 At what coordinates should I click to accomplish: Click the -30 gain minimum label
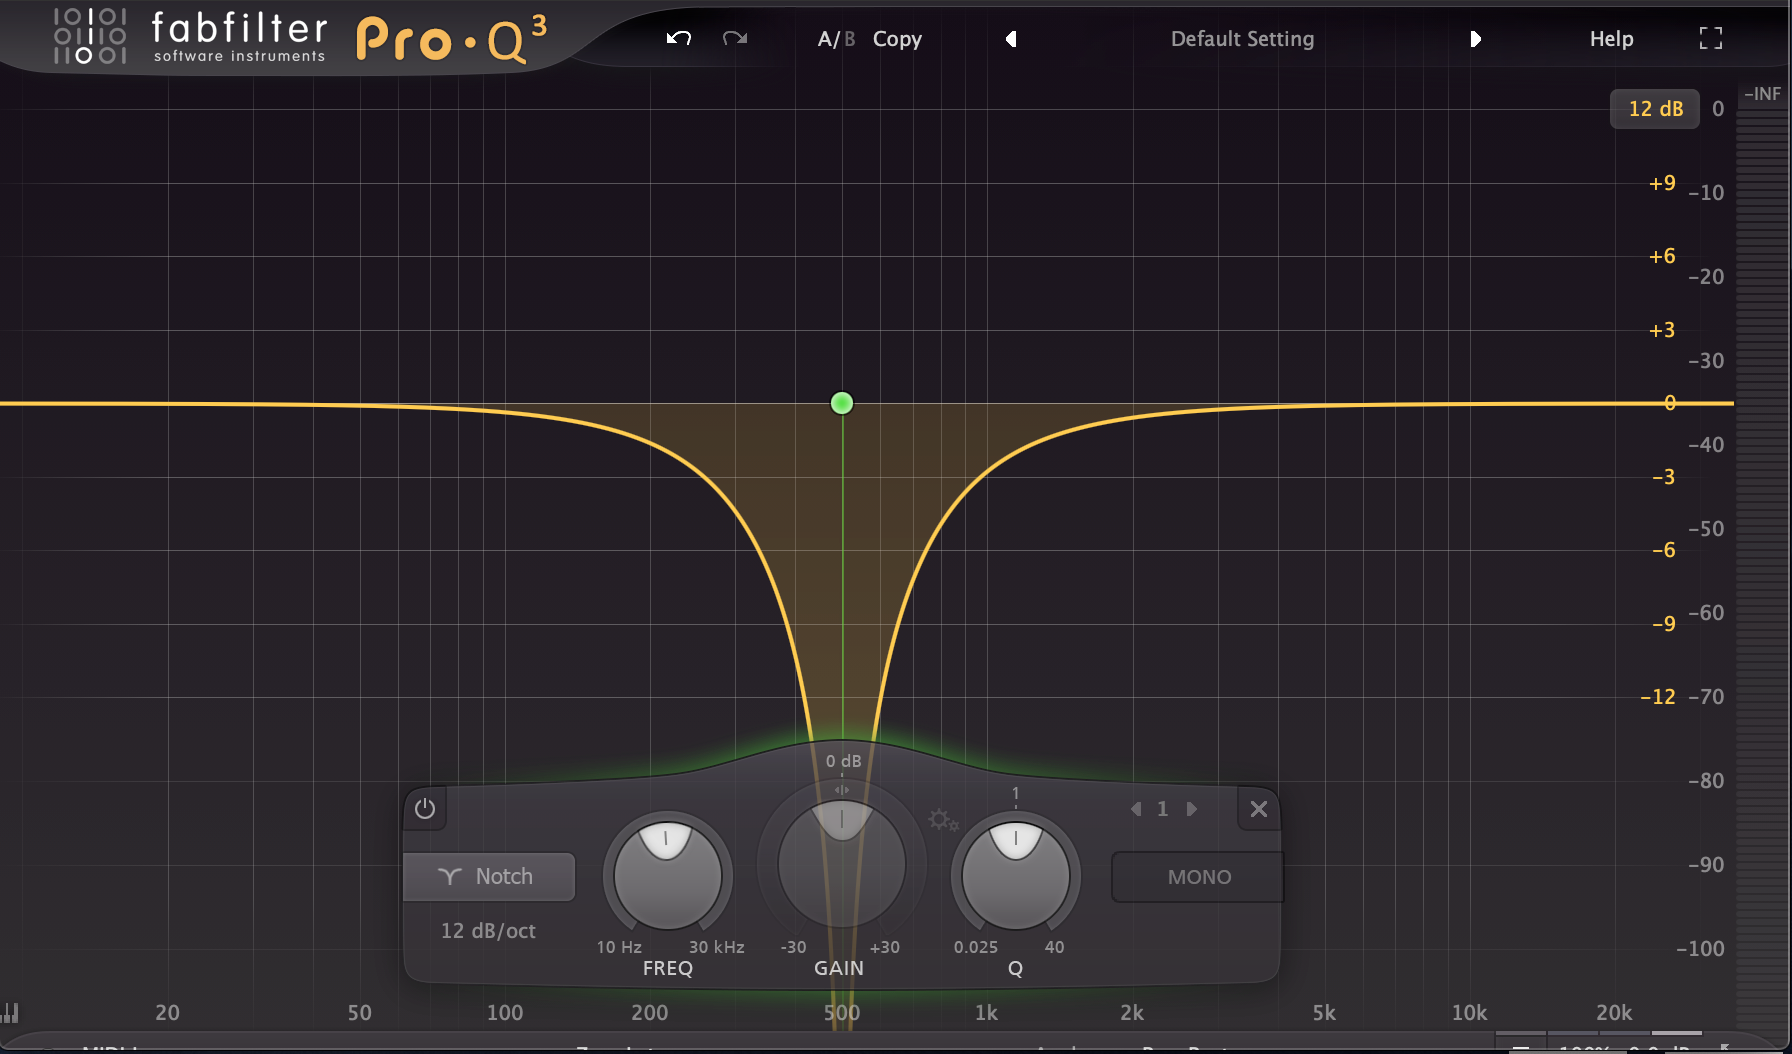[793, 947]
